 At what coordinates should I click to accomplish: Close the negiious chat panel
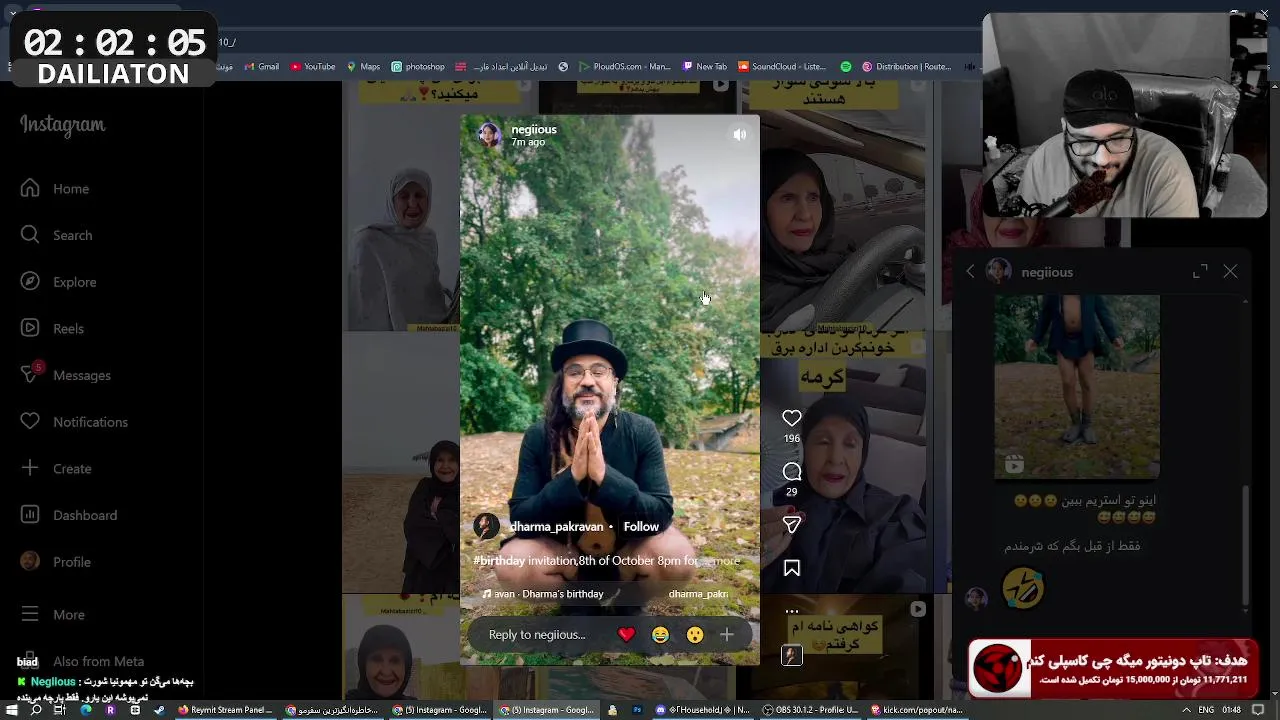coord(1230,272)
